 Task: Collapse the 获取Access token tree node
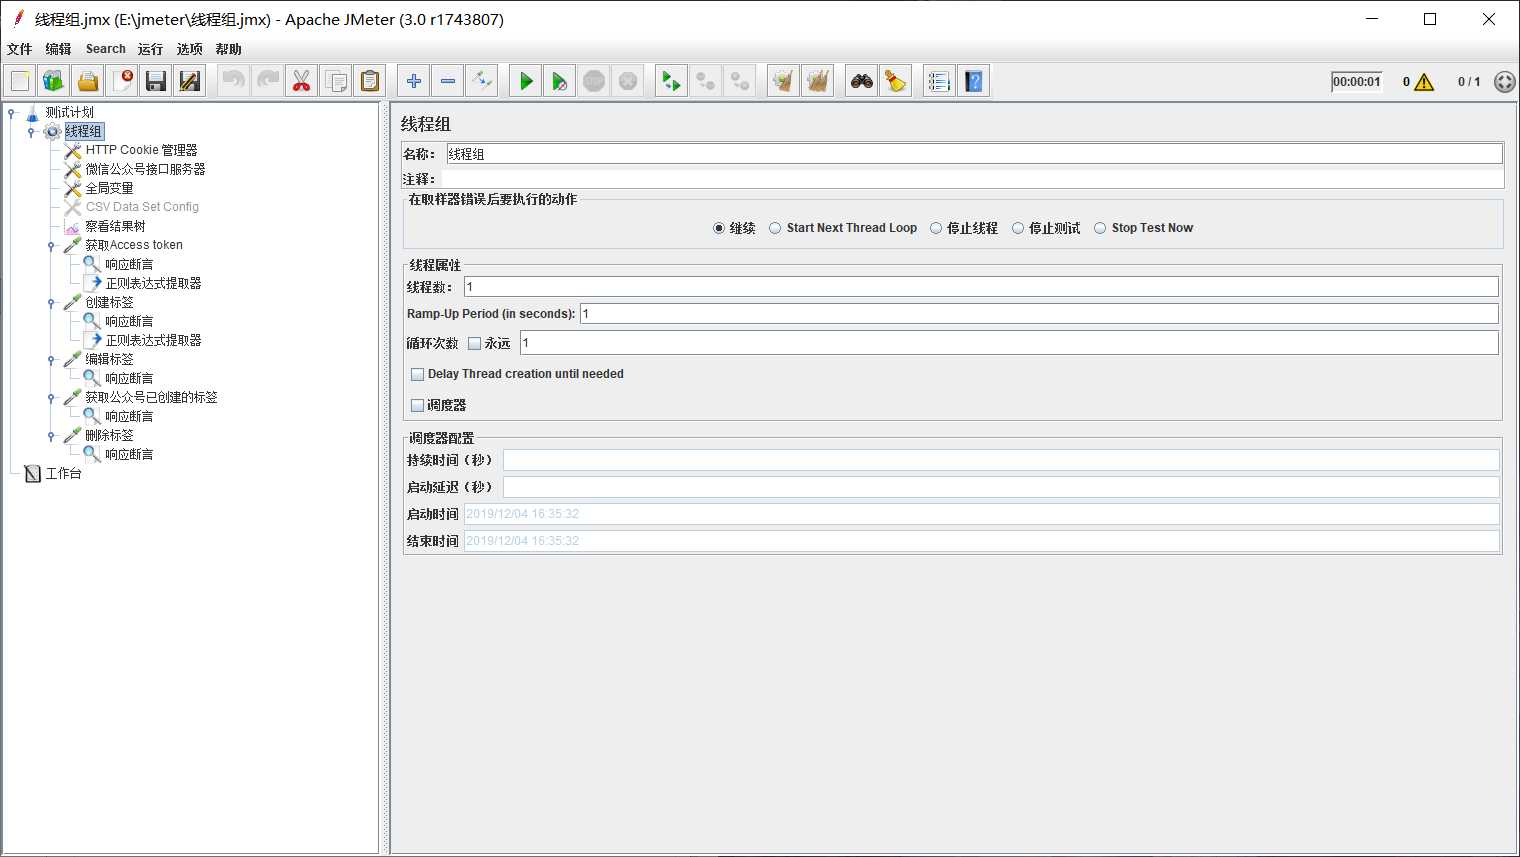51,246
